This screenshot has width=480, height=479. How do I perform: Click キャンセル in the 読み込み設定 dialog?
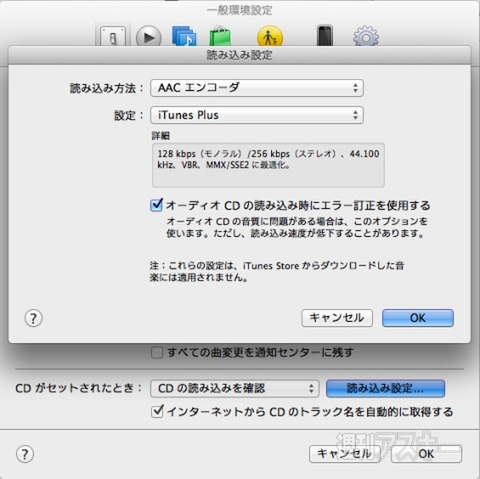tap(337, 318)
